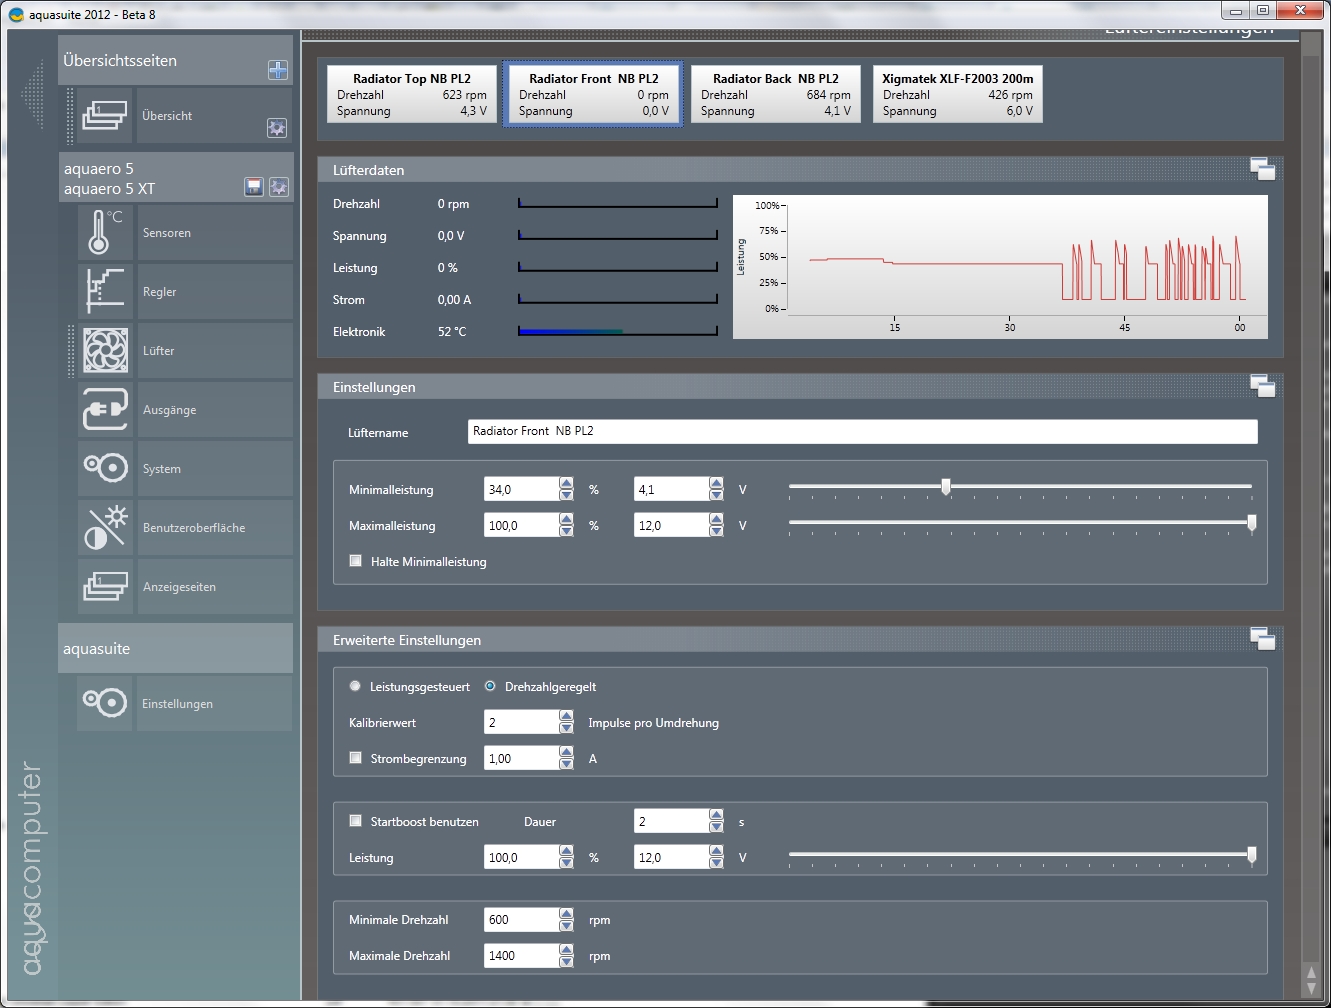
Task: Select the Leistungsgesteuert radio button
Action: click(x=355, y=686)
